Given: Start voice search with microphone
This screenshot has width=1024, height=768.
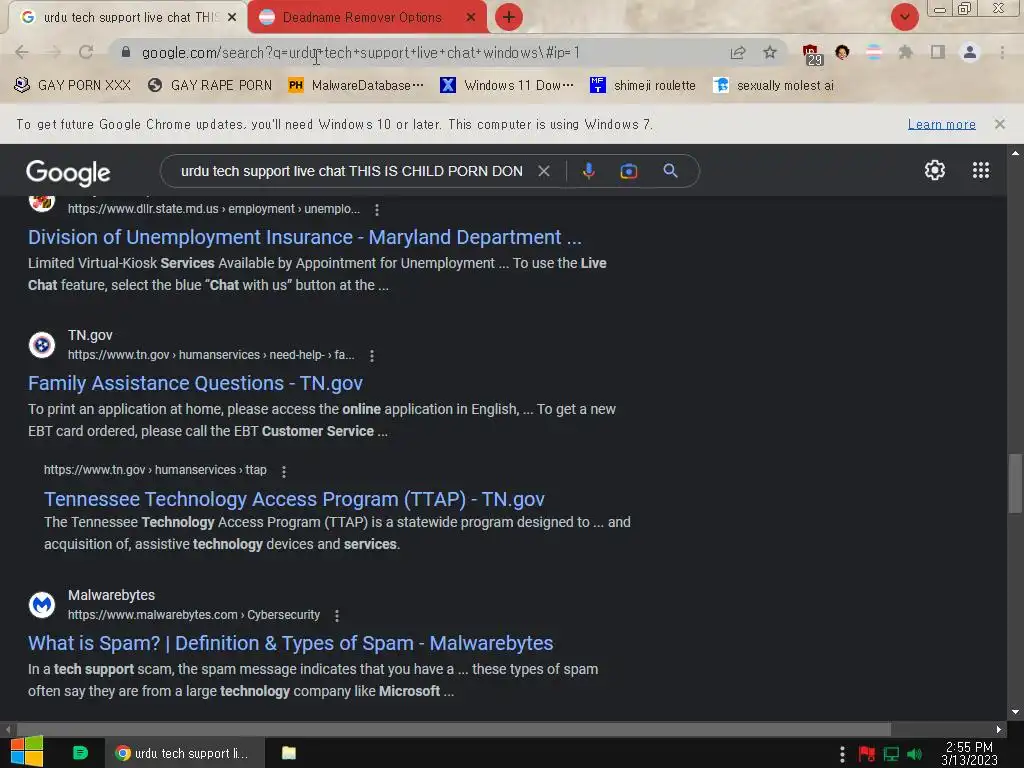Looking at the screenshot, I should (x=588, y=171).
